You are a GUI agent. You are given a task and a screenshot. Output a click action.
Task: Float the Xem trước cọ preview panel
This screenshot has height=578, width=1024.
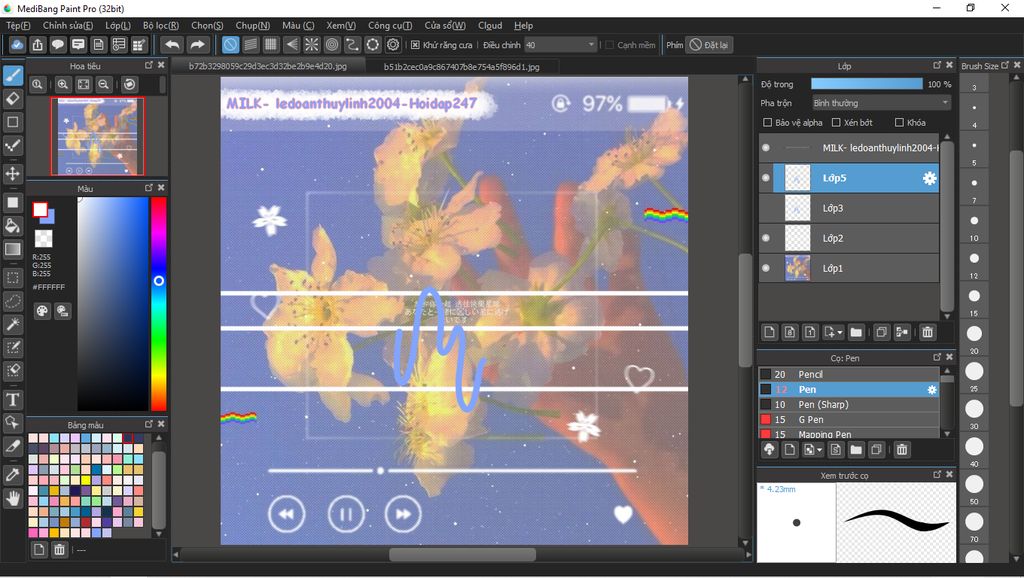(937, 475)
